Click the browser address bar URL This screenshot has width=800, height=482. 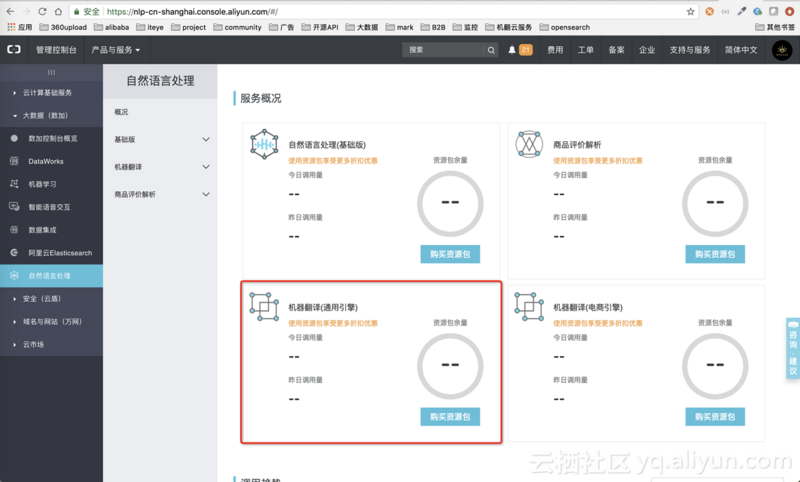coord(192,11)
